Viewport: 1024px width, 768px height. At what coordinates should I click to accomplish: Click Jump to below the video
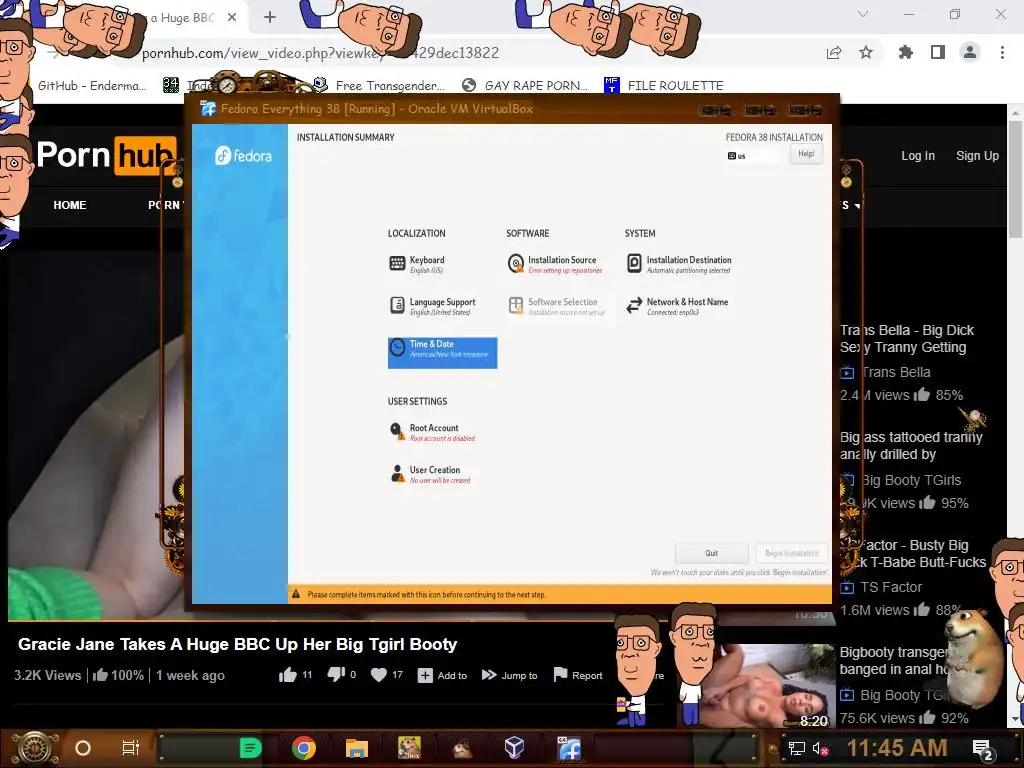[x=509, y=675]
